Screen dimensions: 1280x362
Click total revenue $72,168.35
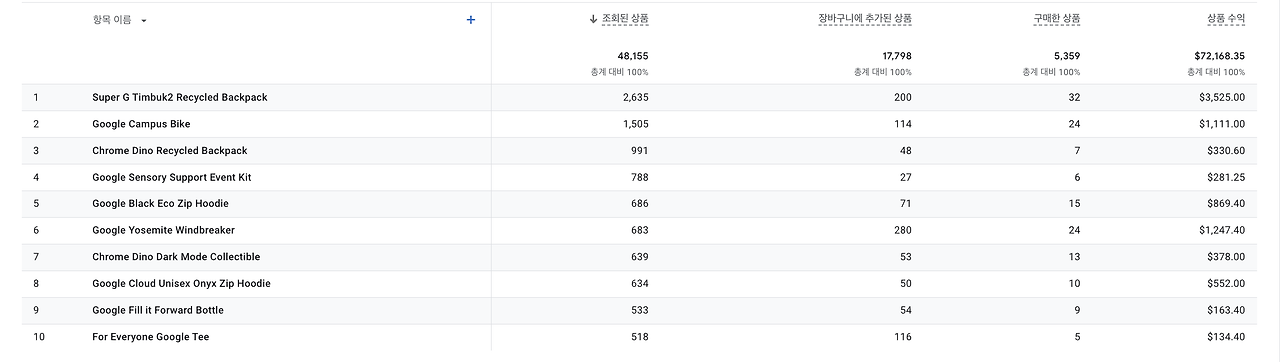1220,56
